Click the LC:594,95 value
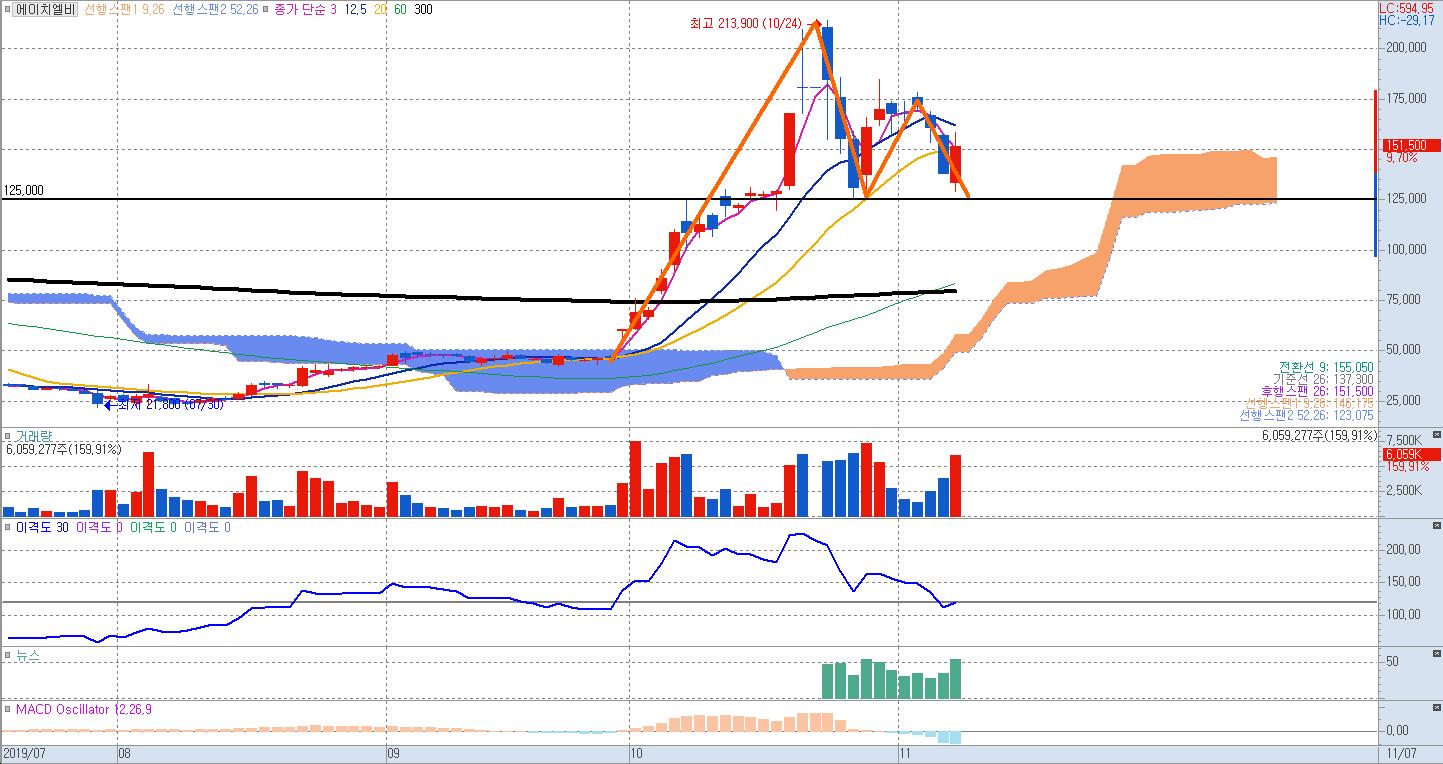The height and width of the screenshot is (764, 1443). (x=1405, y=7)
